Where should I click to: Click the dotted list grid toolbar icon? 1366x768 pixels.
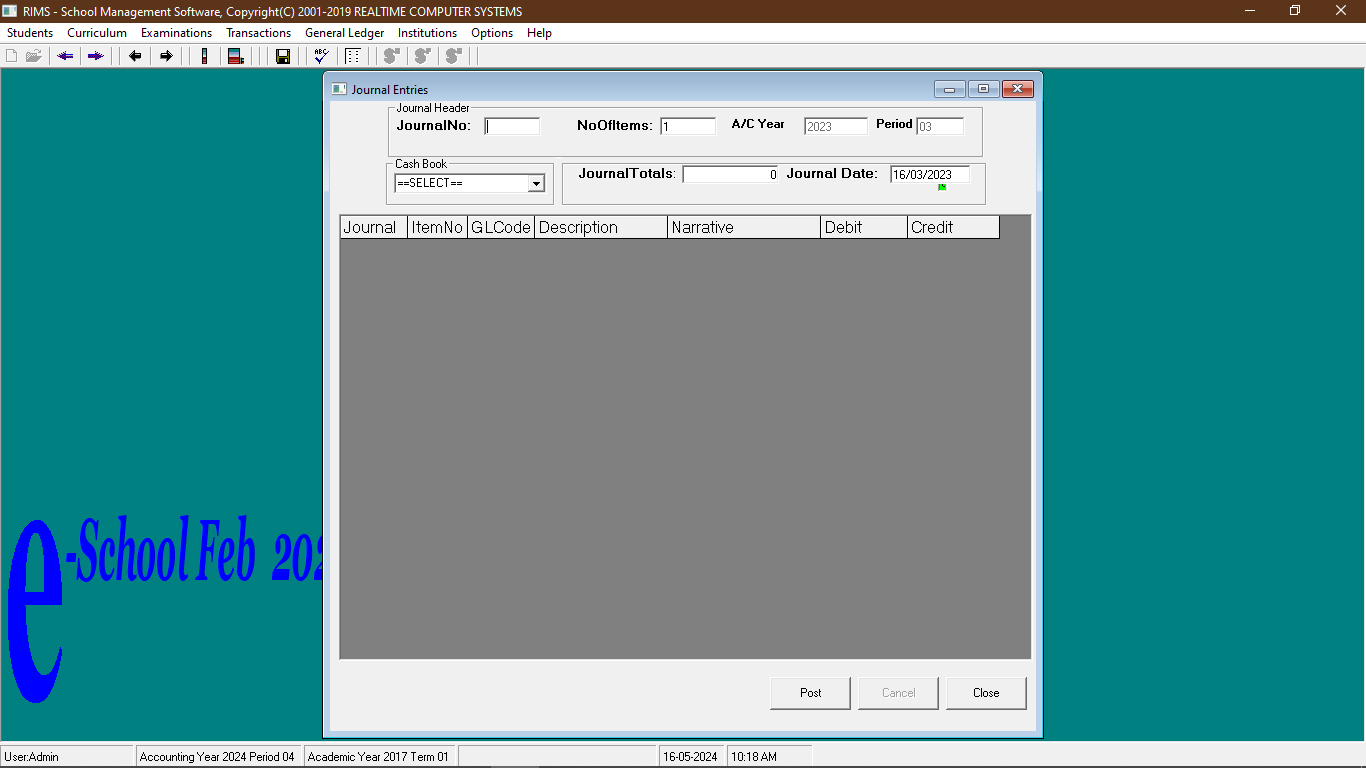coord(353,56)
